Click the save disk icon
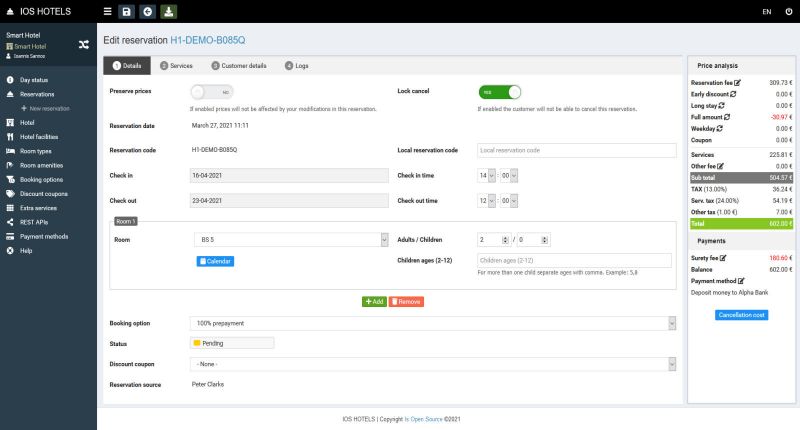800x430 pixels. tap(127, 11)
